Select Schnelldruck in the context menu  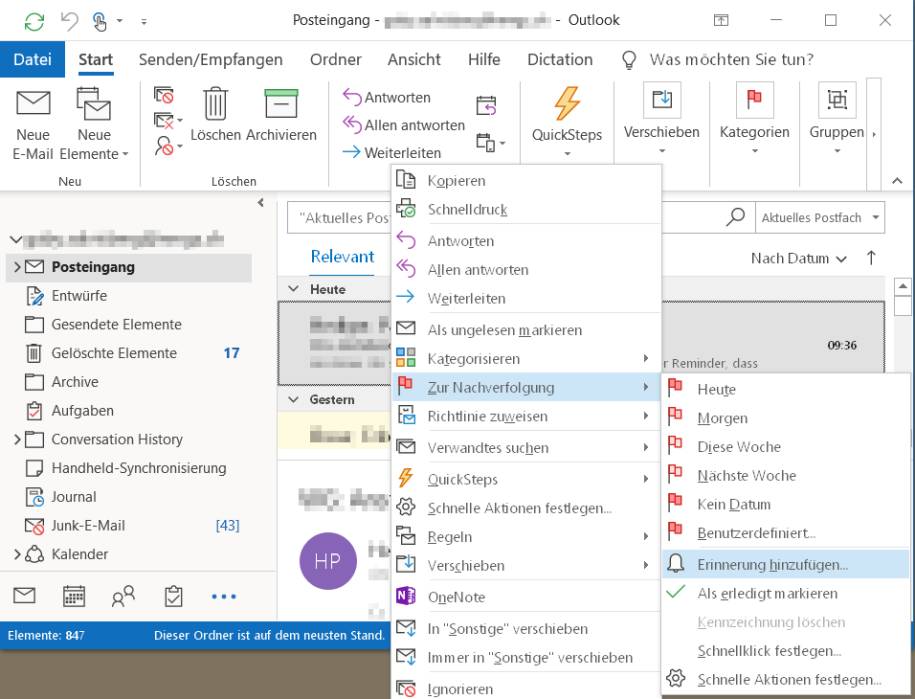tap(526, 209)
